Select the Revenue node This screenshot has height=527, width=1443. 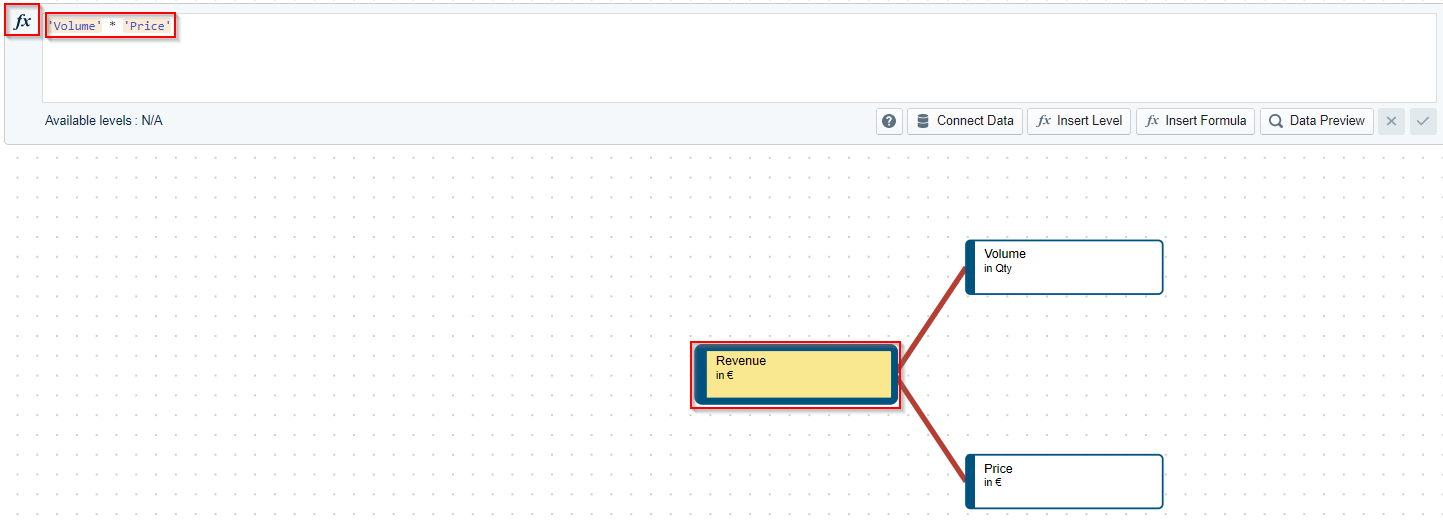[x=796, y=374]
